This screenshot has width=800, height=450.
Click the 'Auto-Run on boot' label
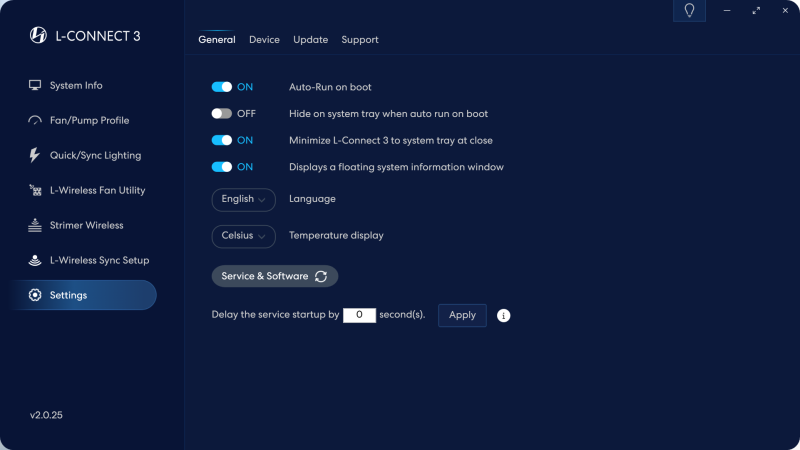tap(330, 87)
